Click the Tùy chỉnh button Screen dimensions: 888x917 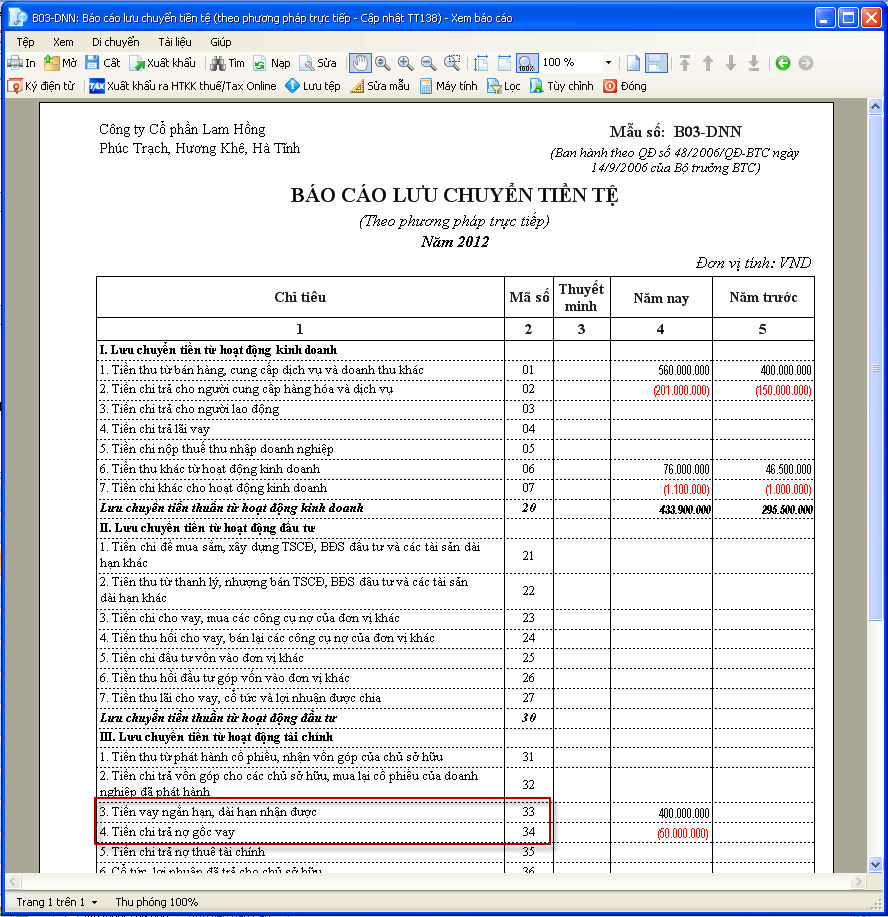click(x=562, y=86)
